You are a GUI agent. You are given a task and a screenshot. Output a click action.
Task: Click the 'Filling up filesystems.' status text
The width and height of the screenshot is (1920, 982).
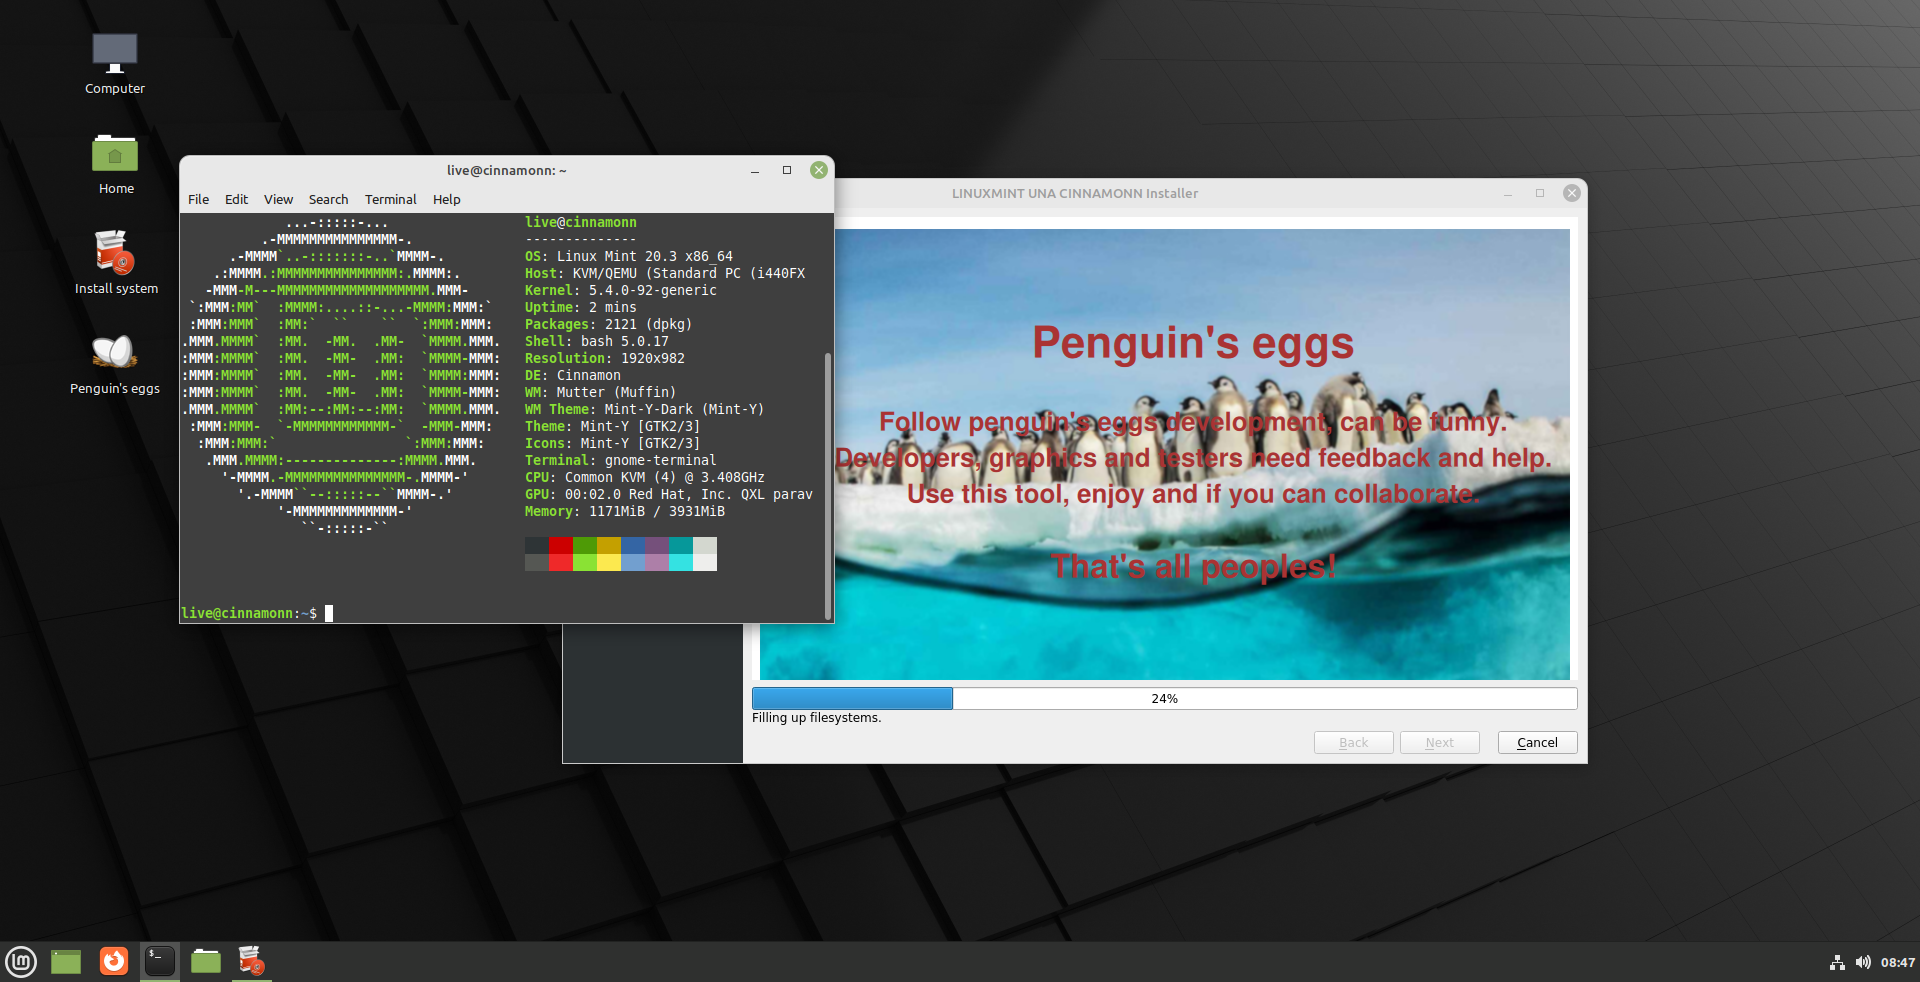point(816,718)
